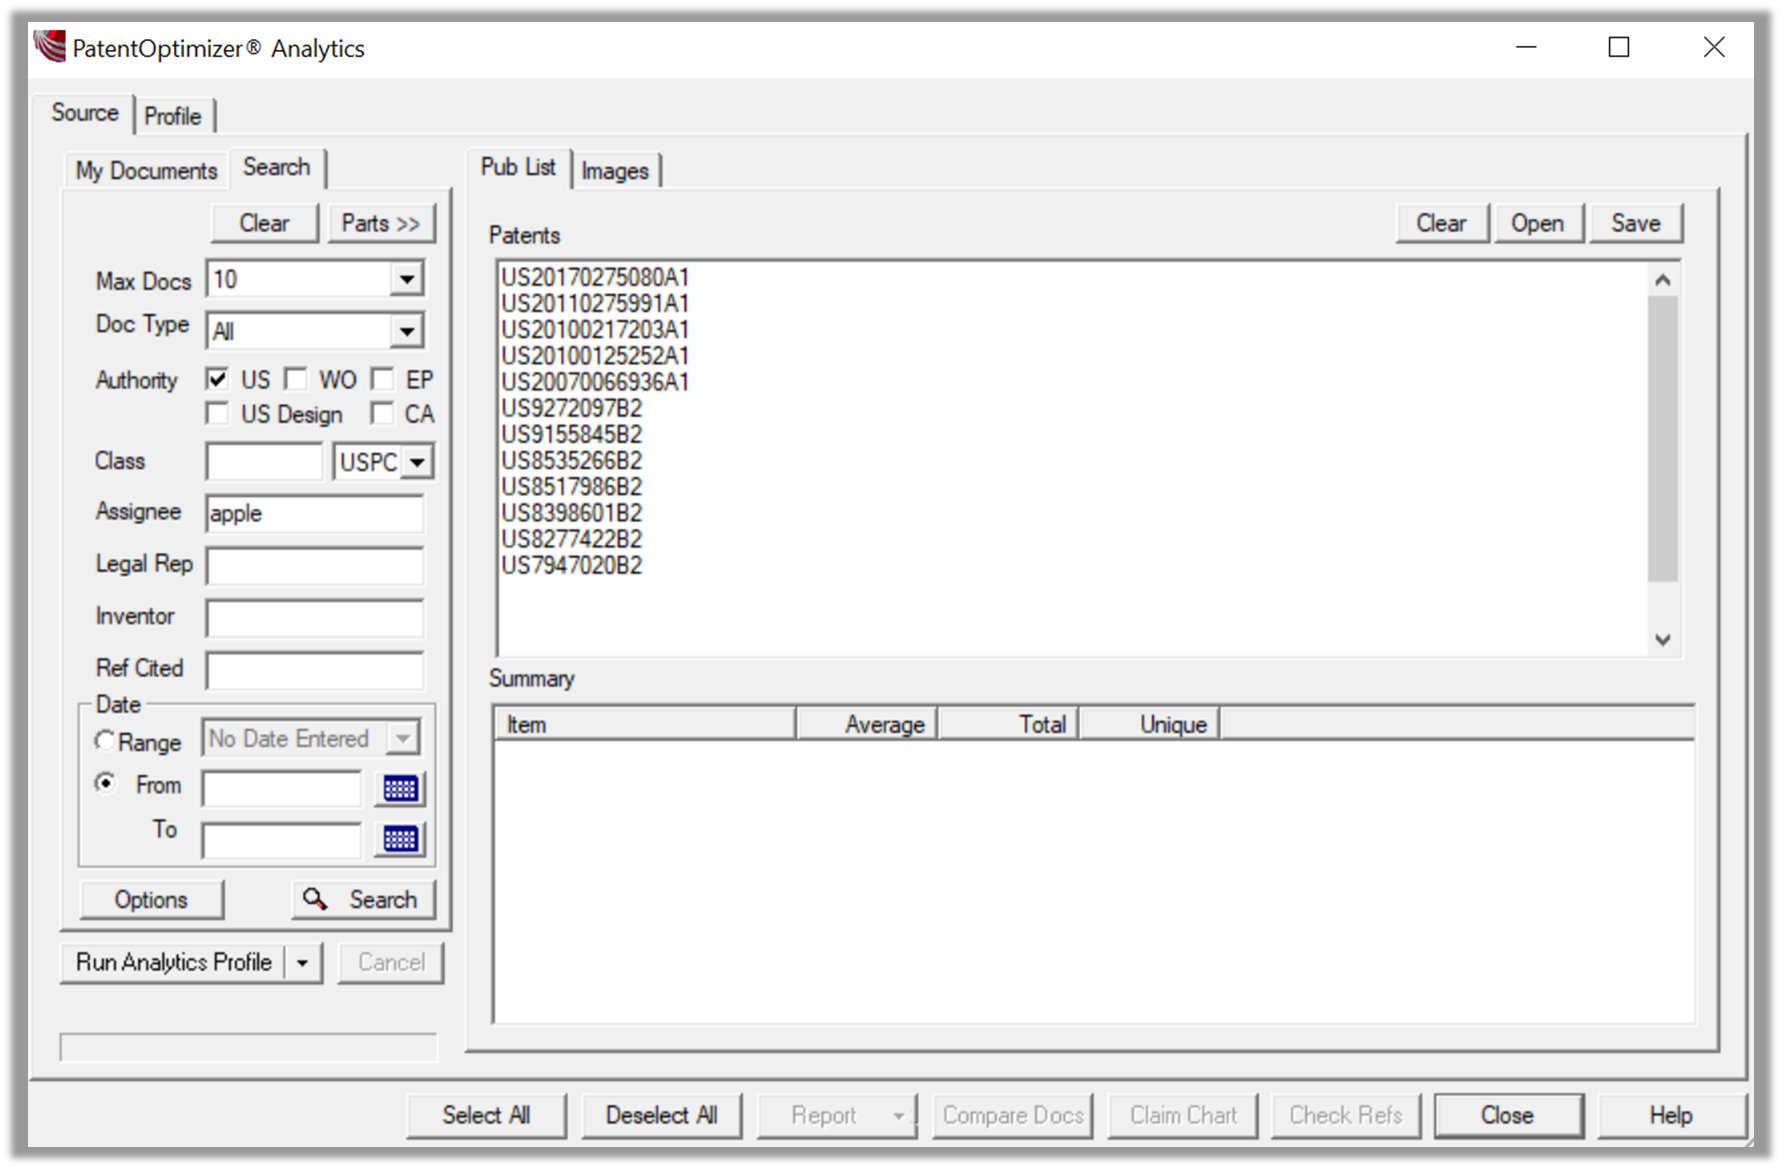Select patent US20070066936A1

point(595,382)
